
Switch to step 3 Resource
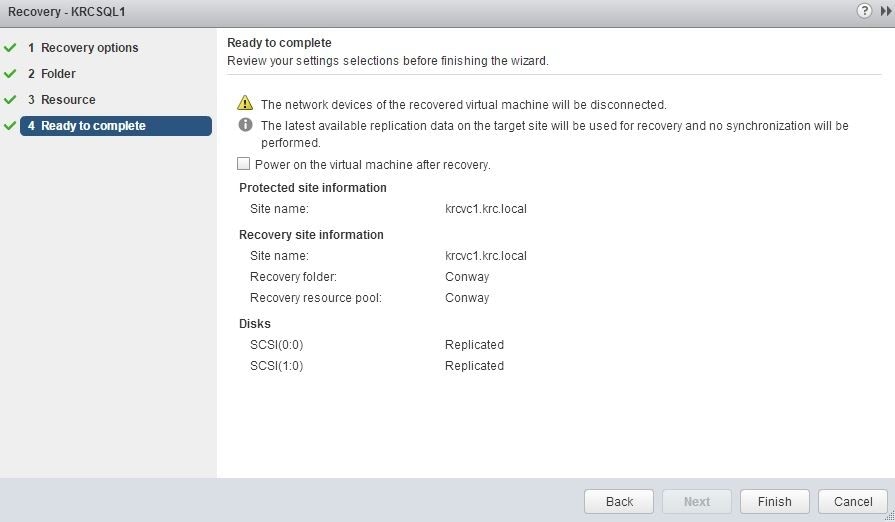[x=68, y=100]
